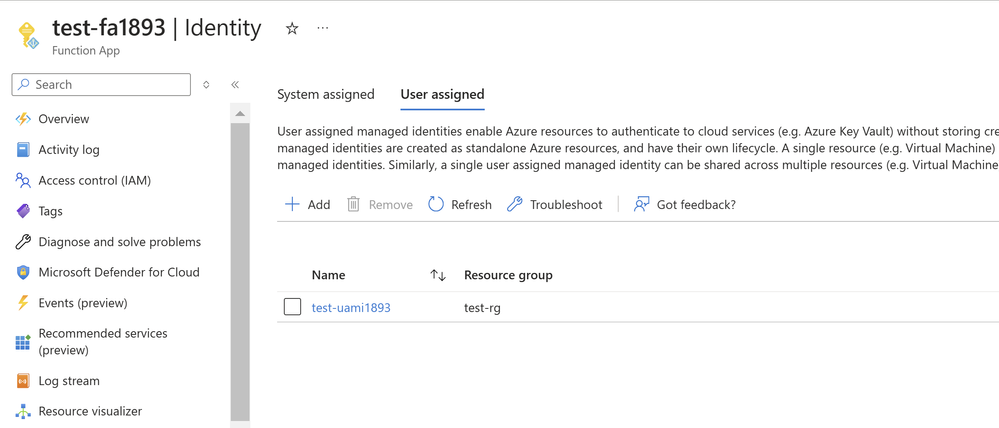Click the feedback person icon
Viewport: 999px width, 428px height.
tap(642, 204)
